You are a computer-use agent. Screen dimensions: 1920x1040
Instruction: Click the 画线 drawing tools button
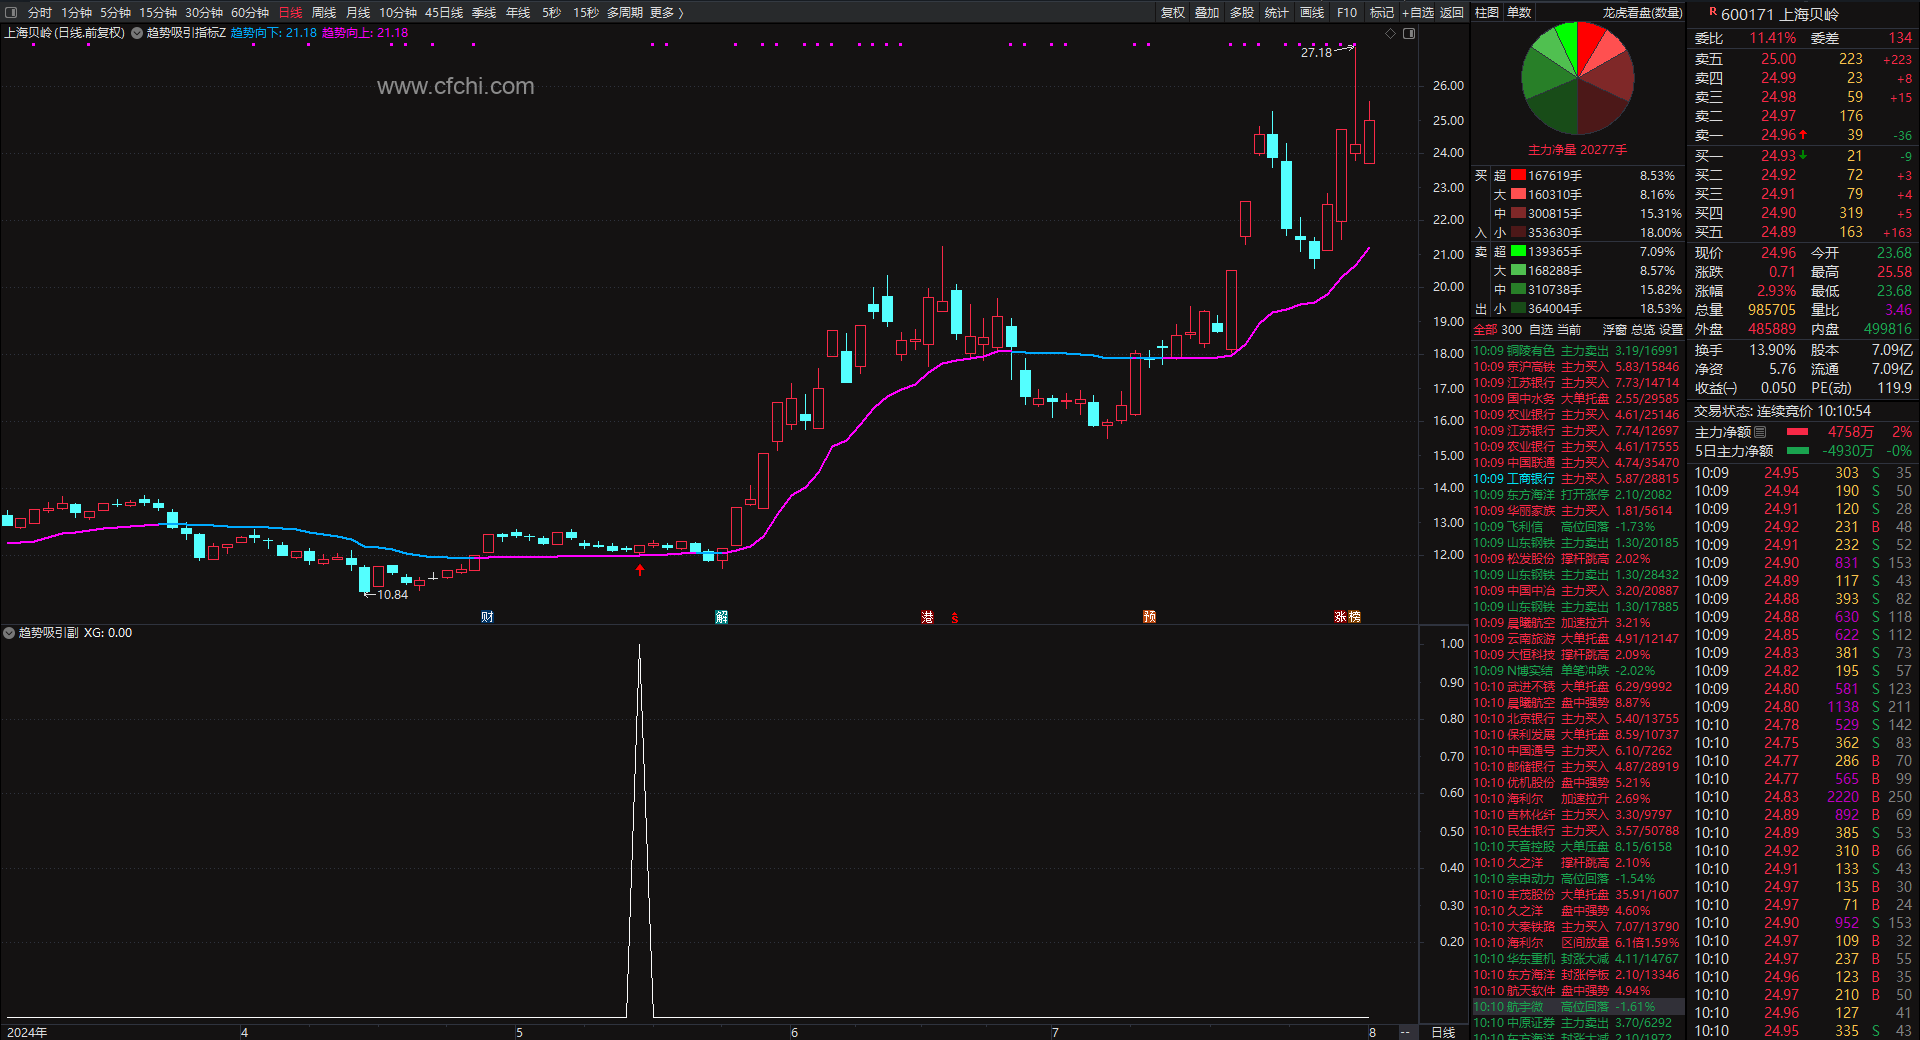click(1312, 13)
